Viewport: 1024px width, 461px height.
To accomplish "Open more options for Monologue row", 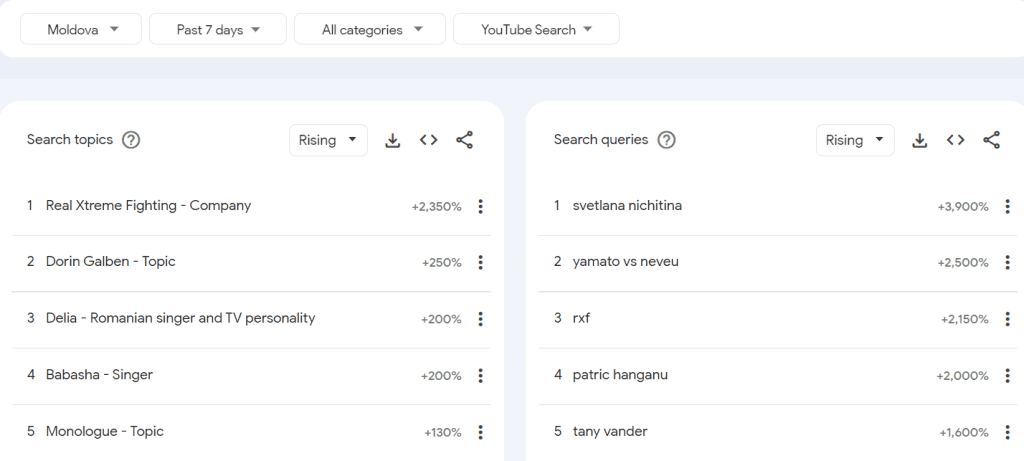I will tap(481, 432).
